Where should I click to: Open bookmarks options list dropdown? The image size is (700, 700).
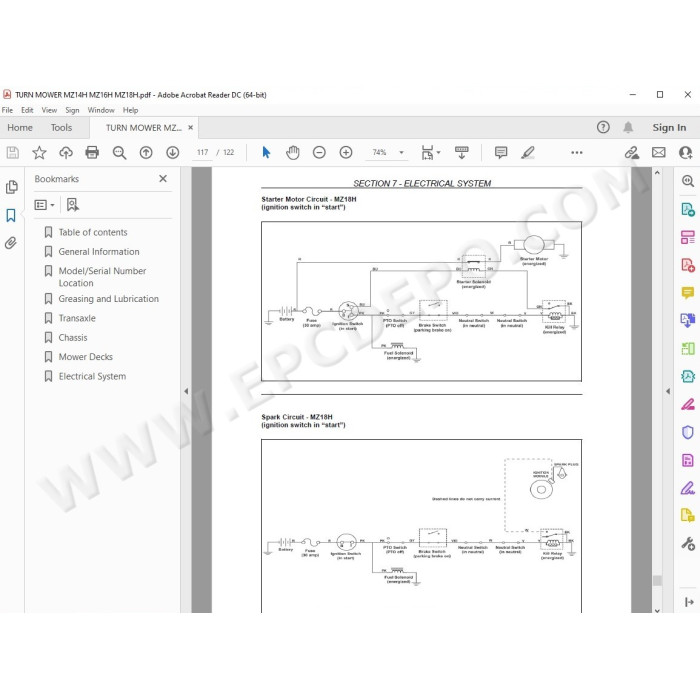click(44, 205)
